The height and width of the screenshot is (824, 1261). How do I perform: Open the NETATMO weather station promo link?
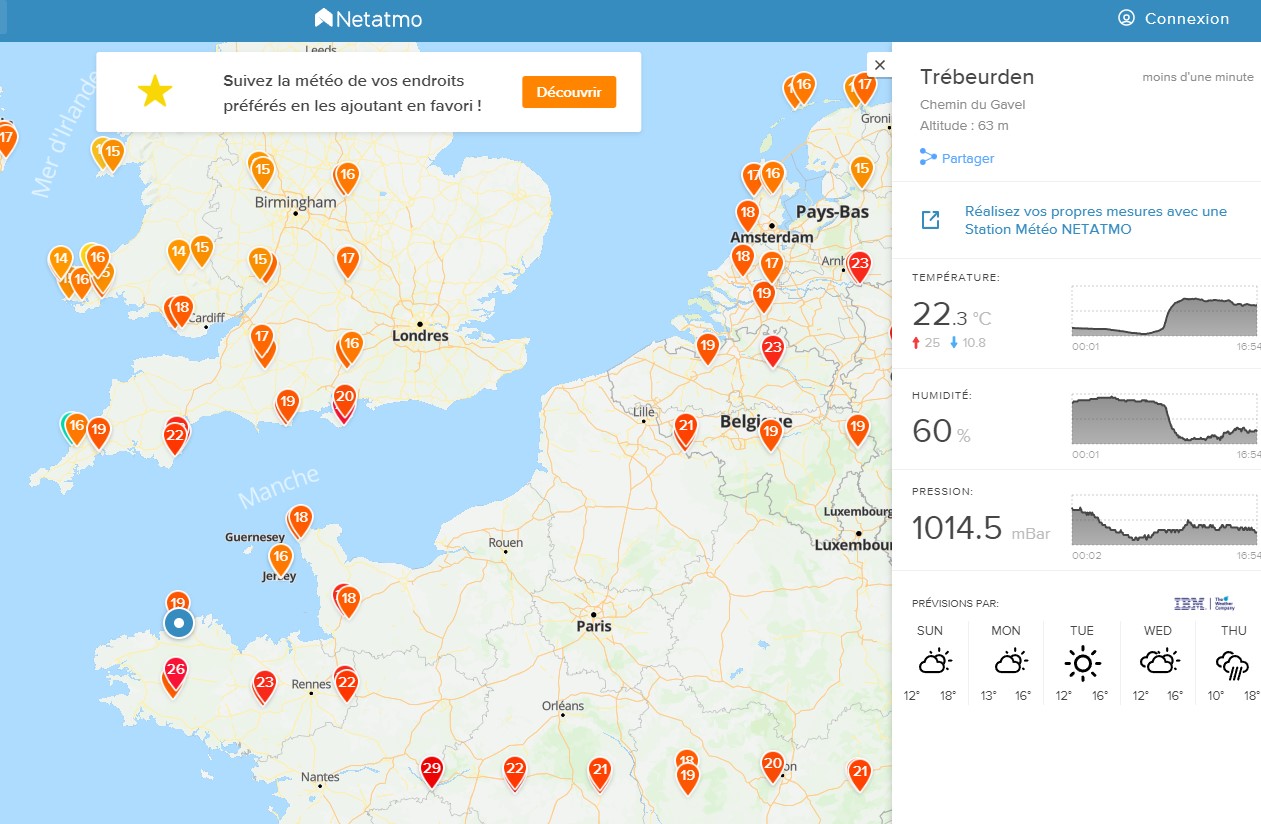(1095, 220)
